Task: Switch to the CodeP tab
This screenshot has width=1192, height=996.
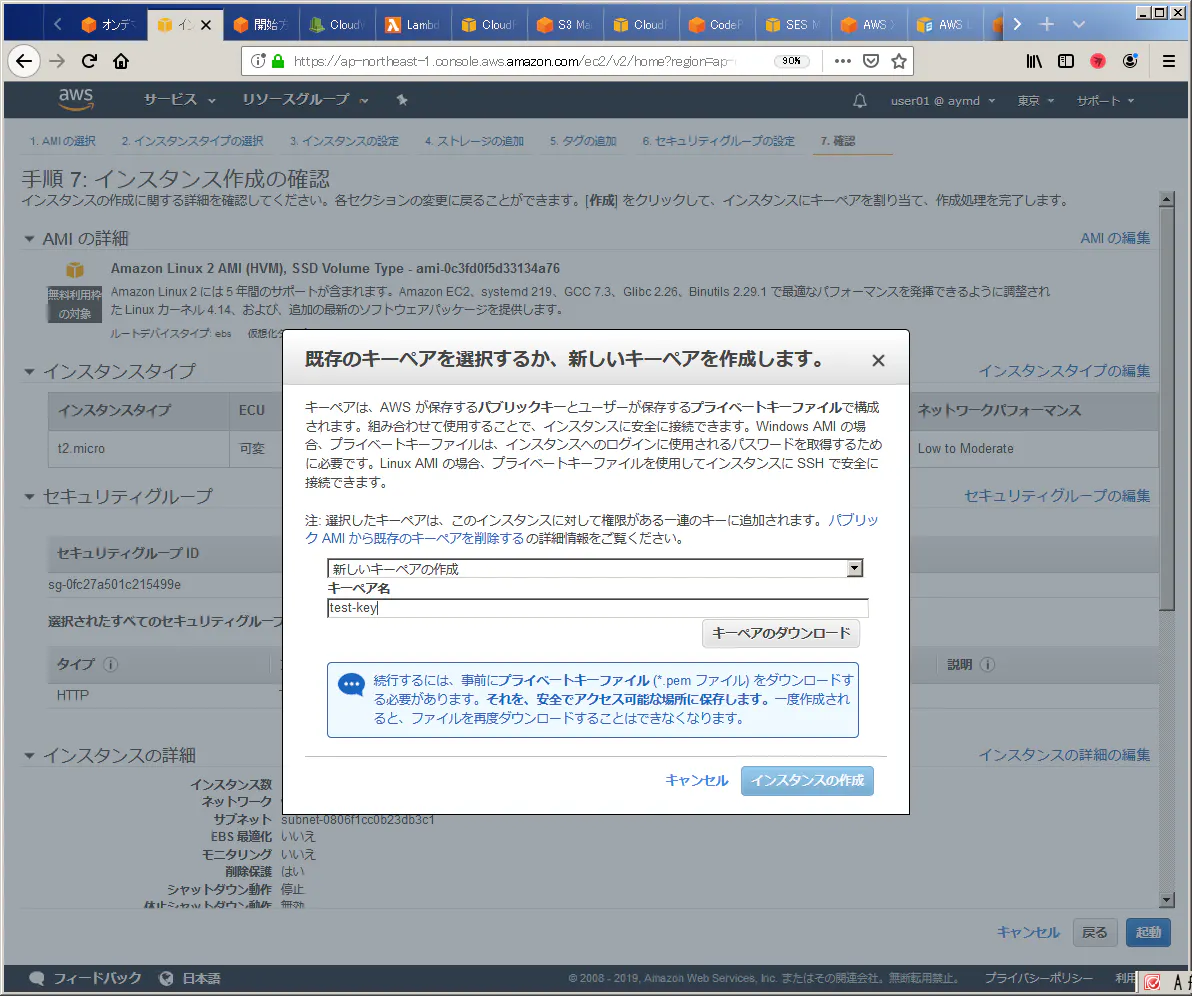Action: 717,25
